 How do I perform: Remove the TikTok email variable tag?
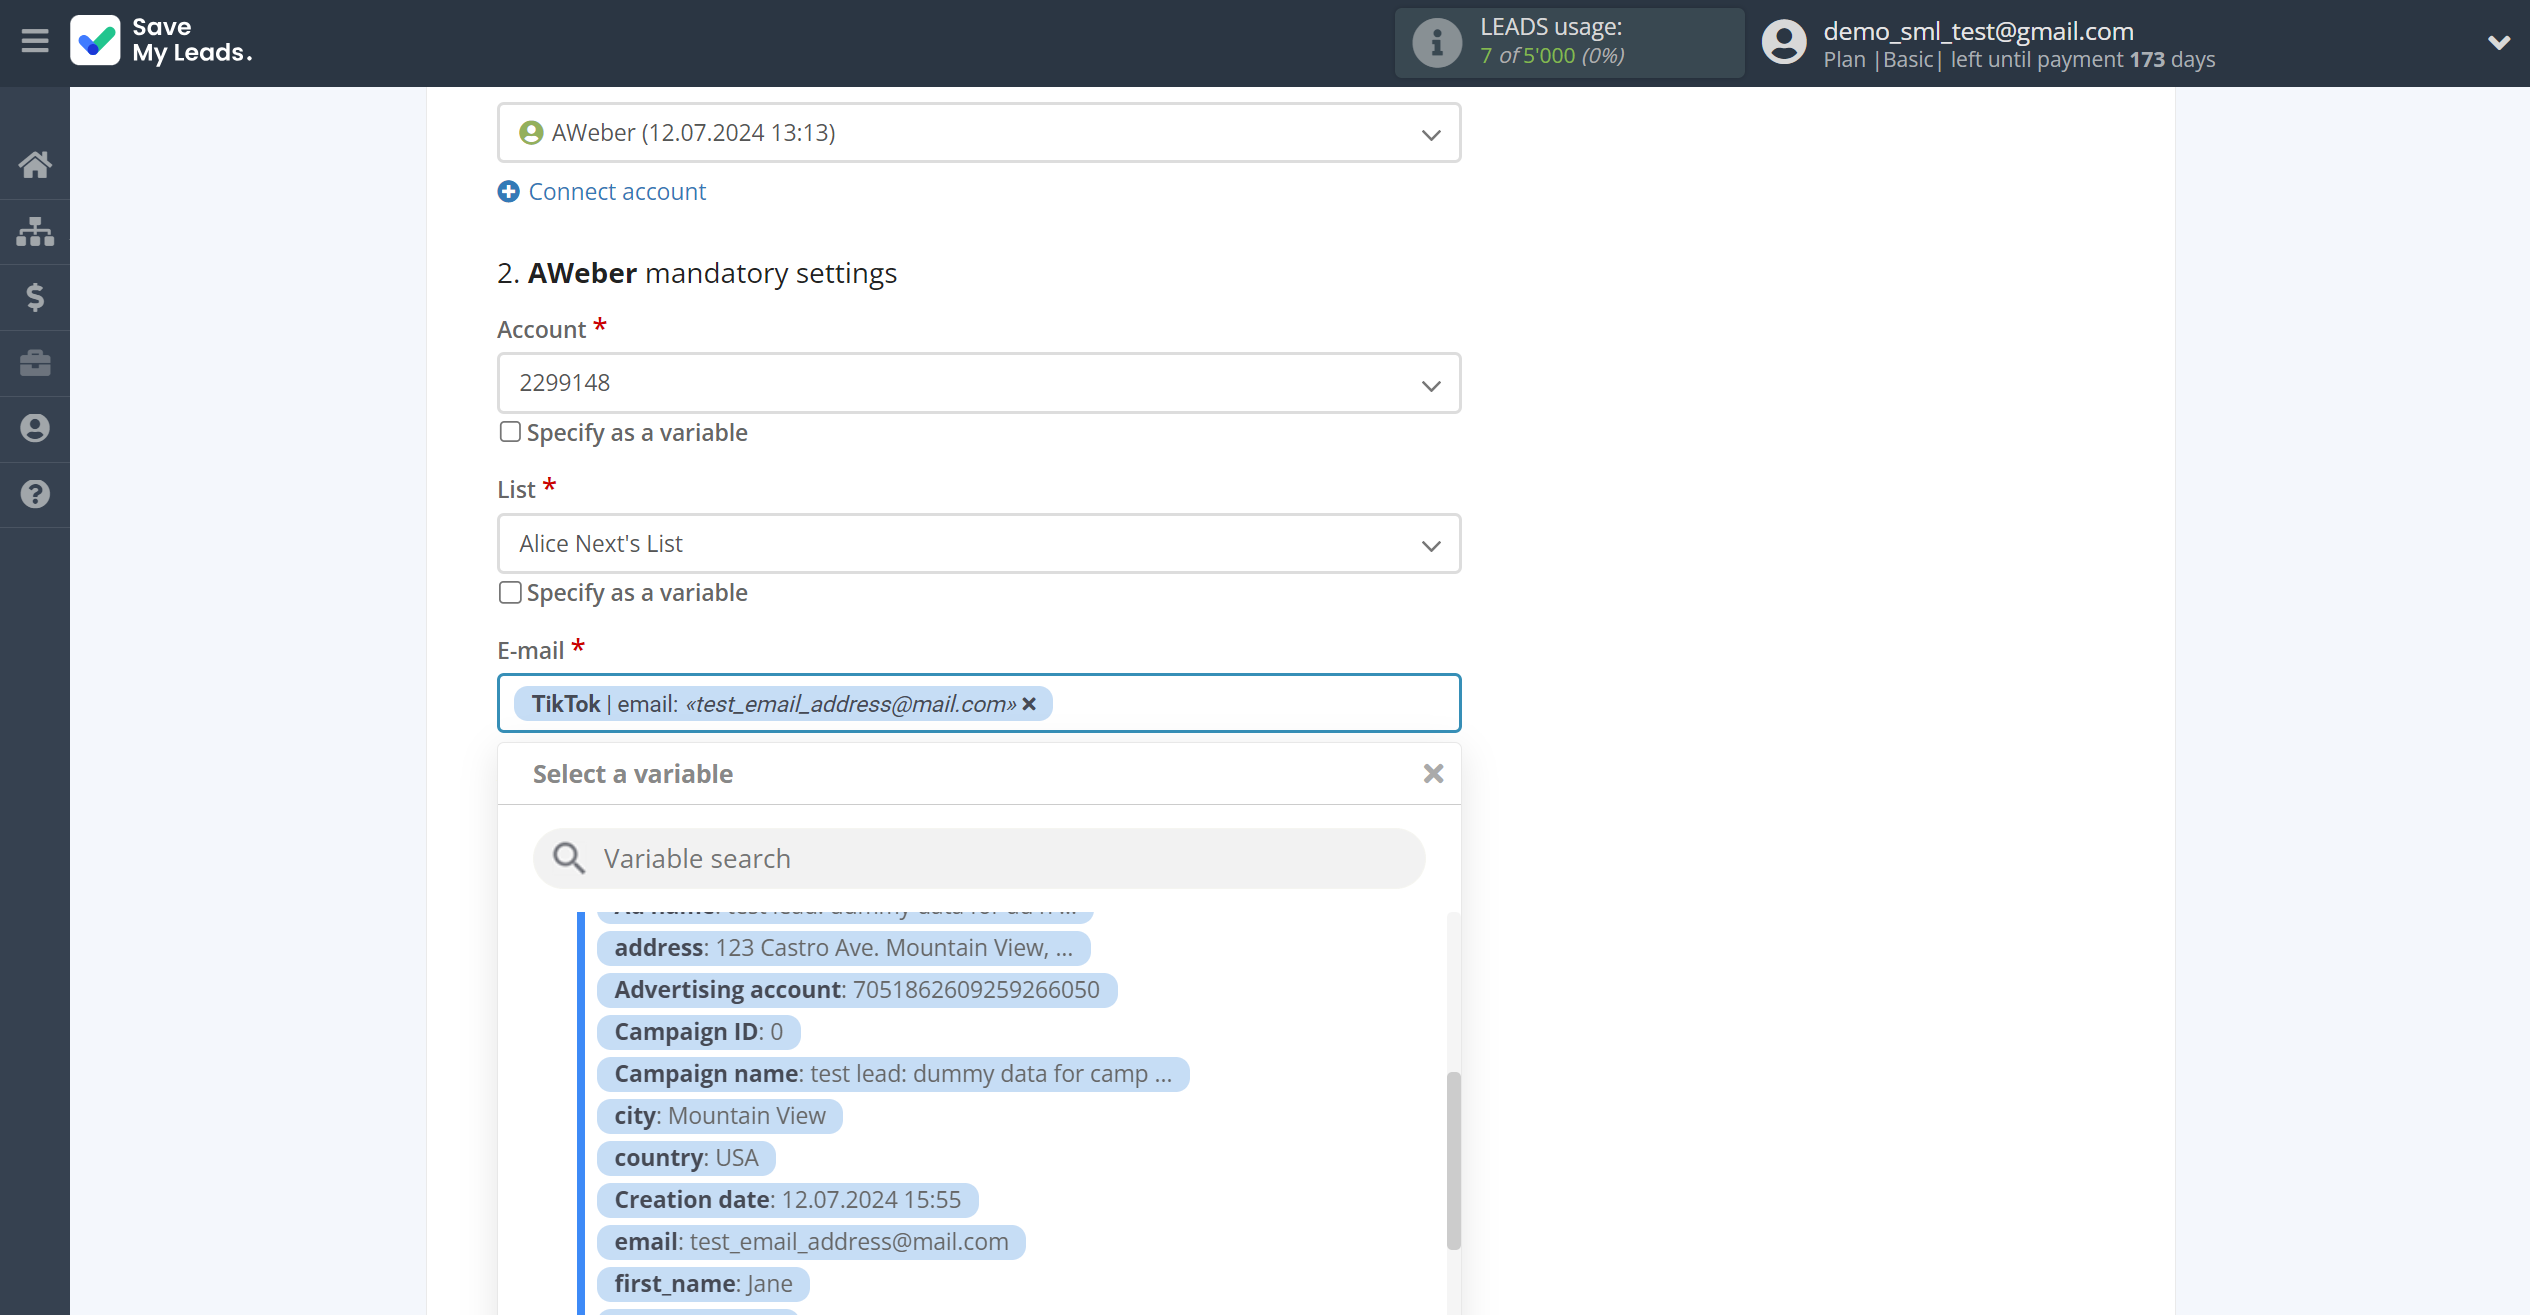1029,704
